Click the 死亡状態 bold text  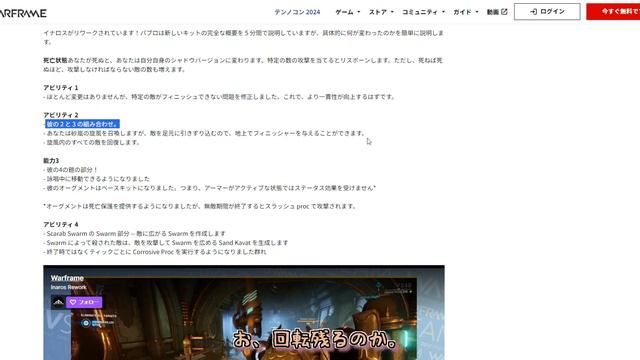[x=55, y=60]
